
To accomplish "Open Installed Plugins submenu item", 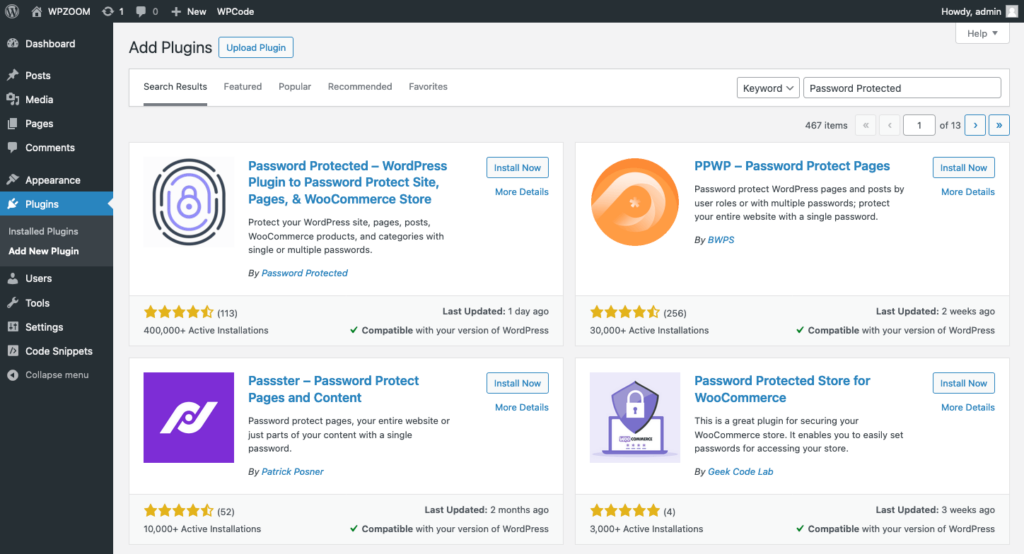I will pyautogui.click(x=43, y=231).
